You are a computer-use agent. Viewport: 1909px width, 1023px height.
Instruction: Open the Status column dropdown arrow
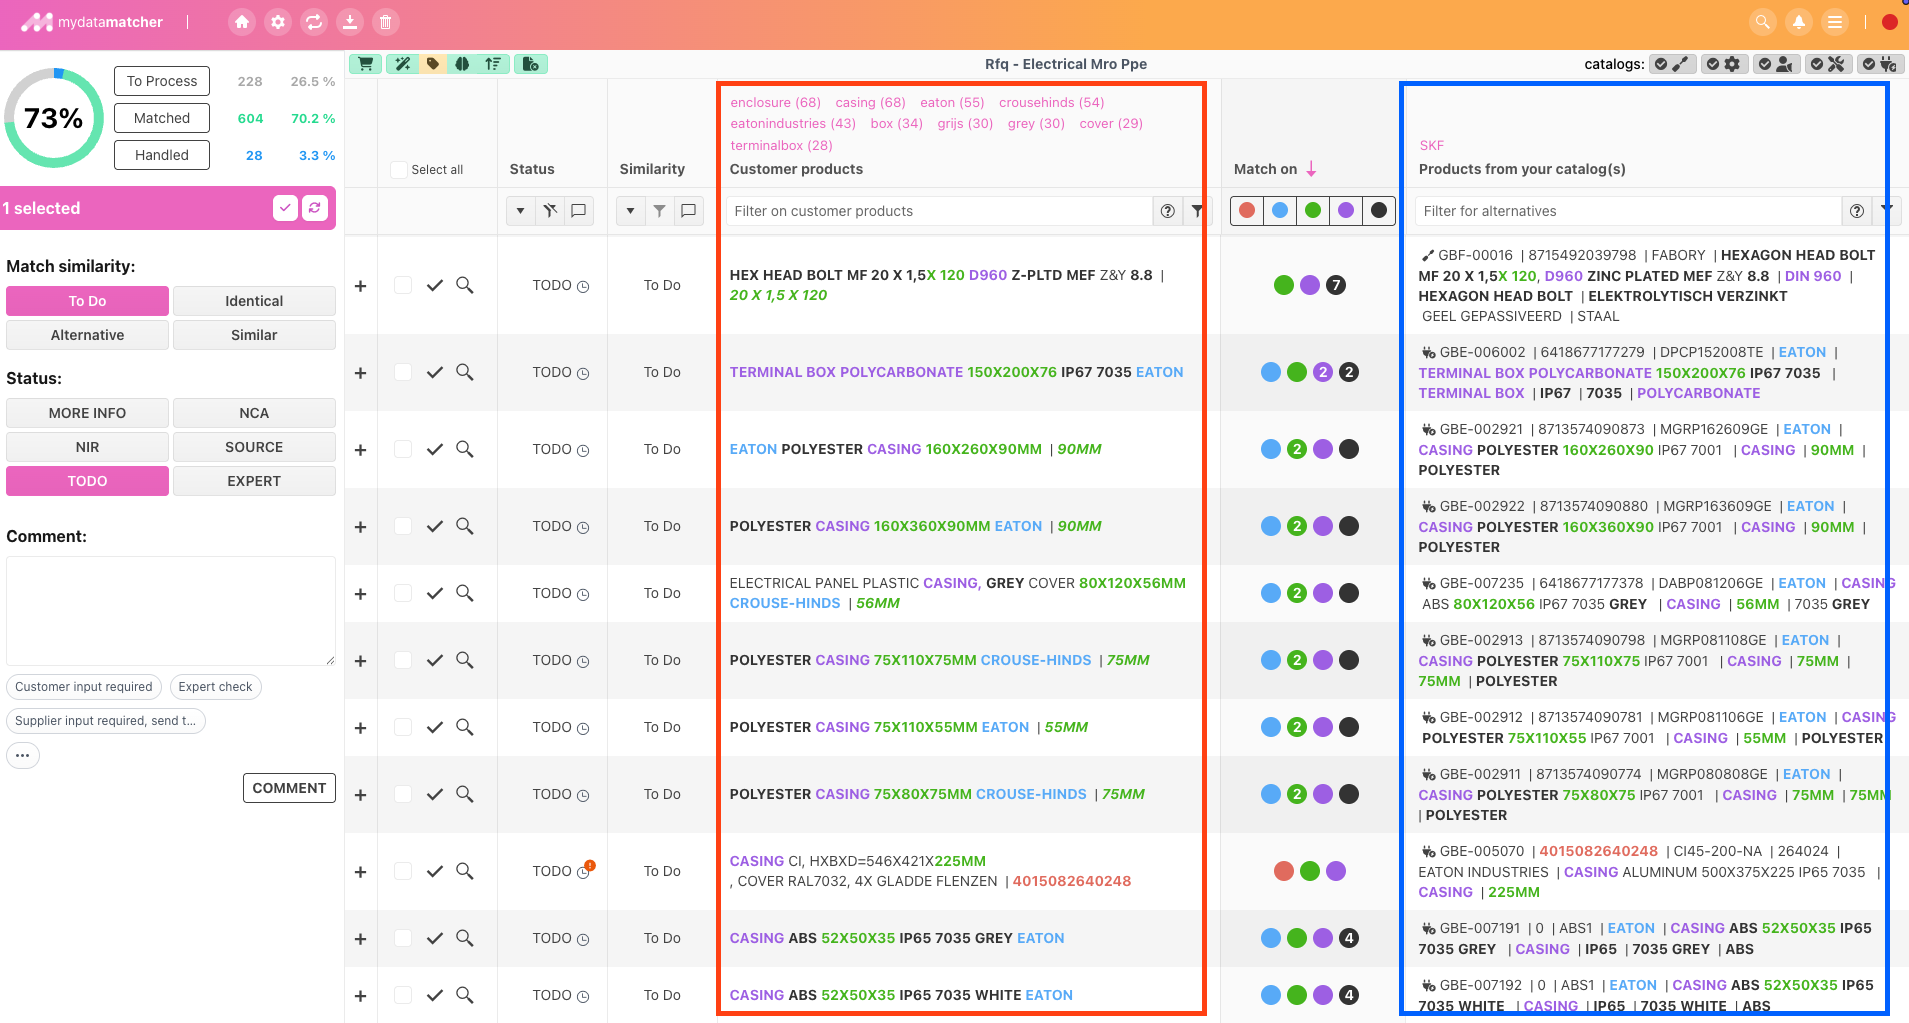pos(520,211)
